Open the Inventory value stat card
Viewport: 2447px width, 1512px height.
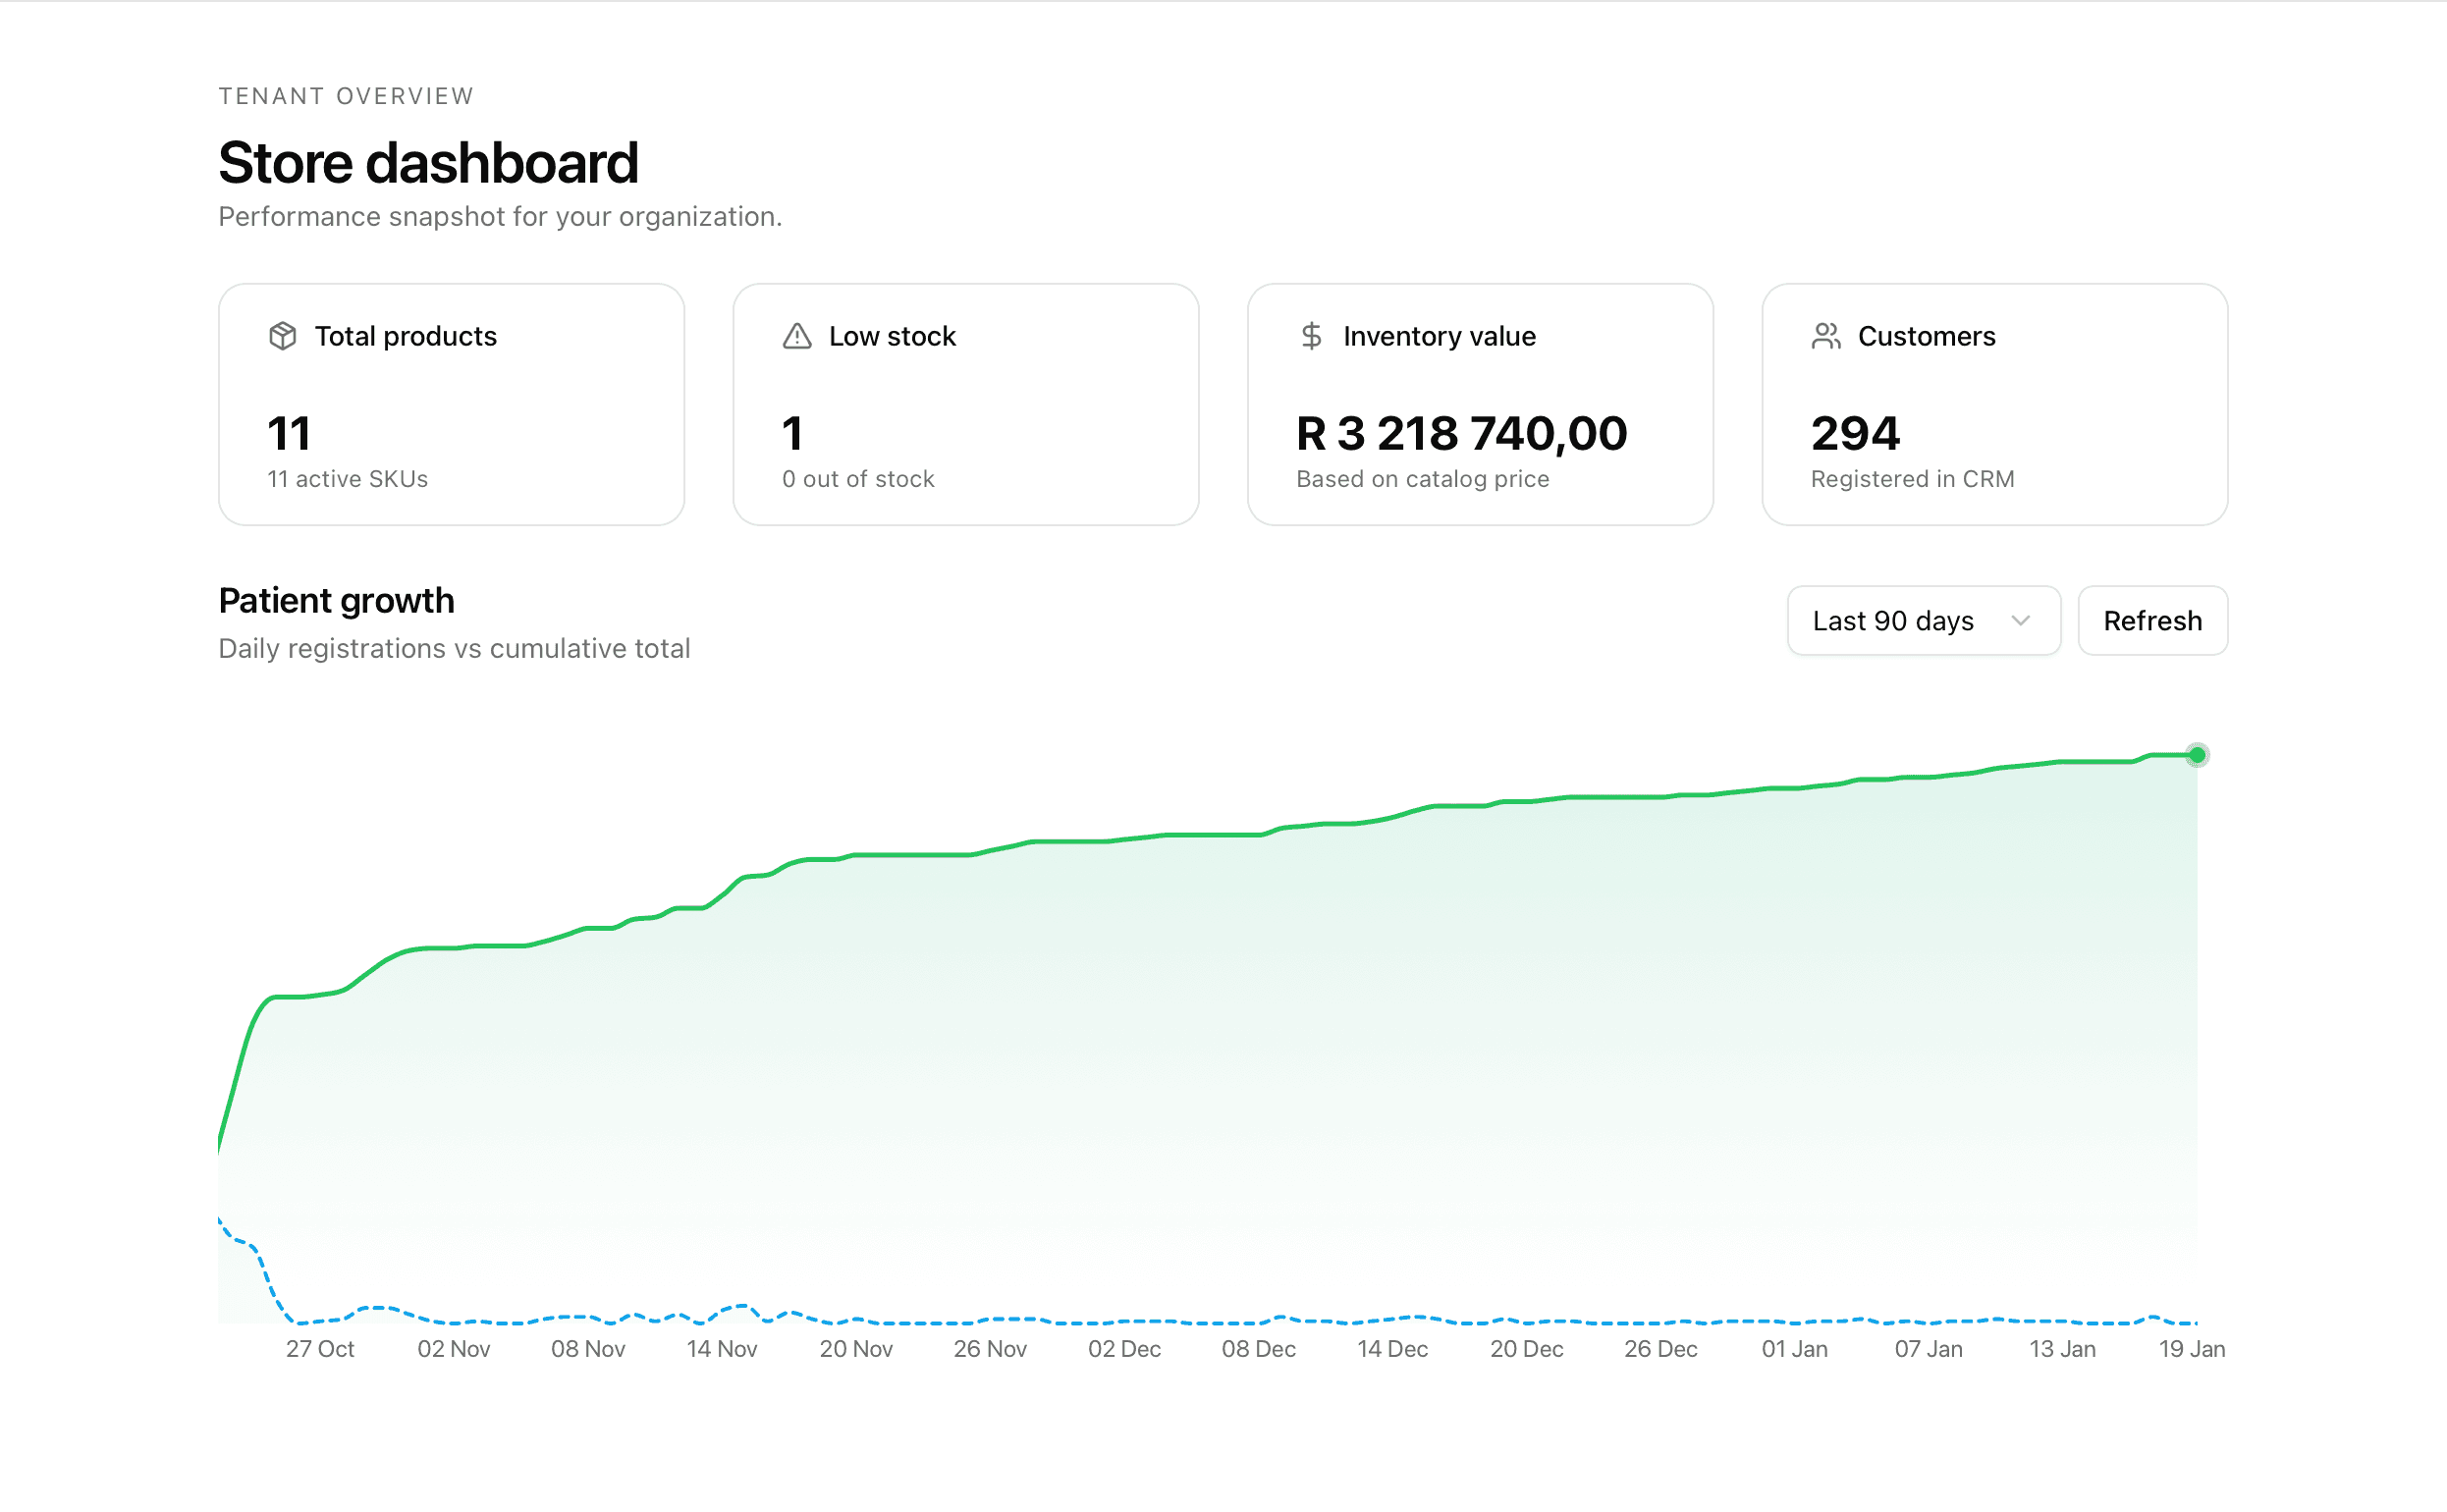[1480, 405]
